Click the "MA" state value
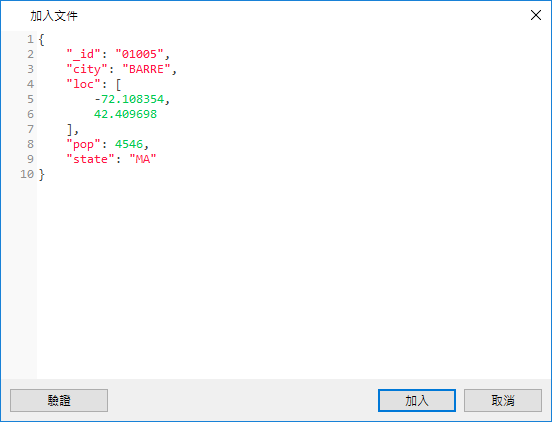552x422 pixels. [x=143, y=159]
